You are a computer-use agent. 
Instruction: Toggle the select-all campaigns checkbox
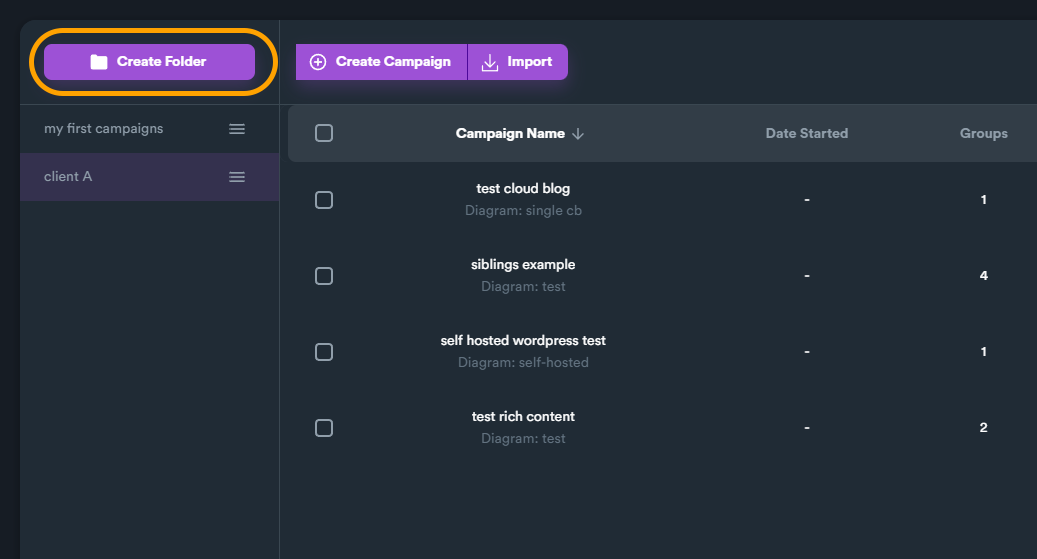(324, 133)
